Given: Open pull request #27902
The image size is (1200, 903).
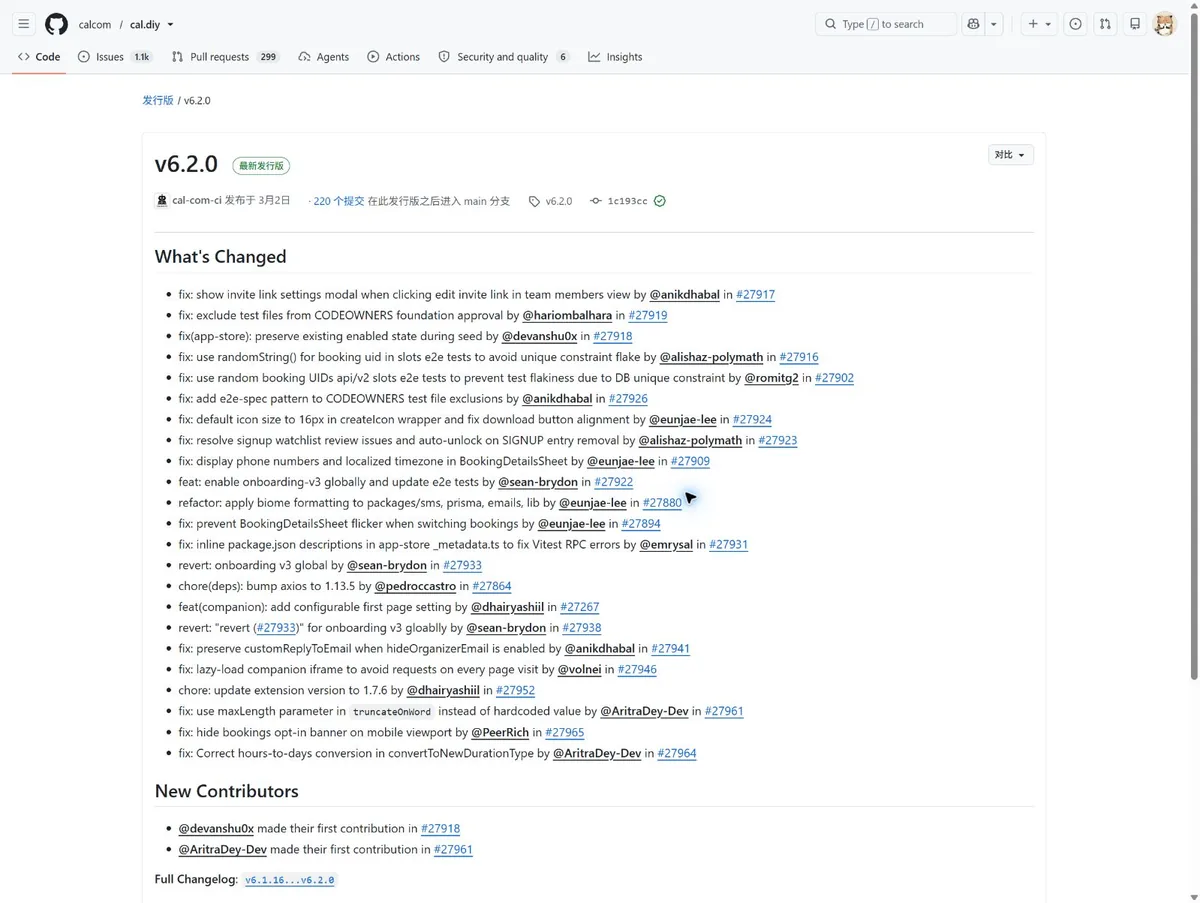Looking at the screenshot, I should coord(834,378).
